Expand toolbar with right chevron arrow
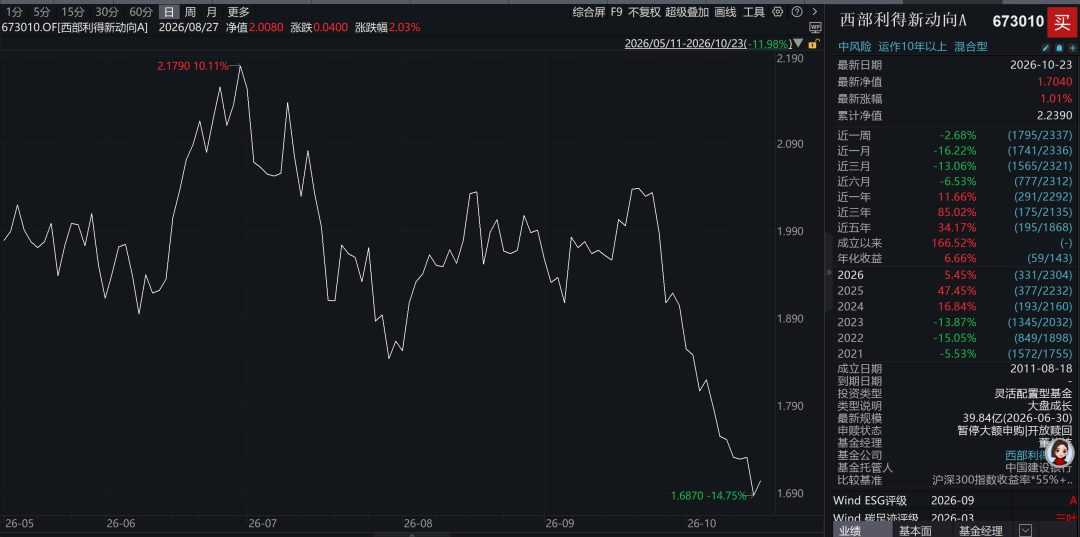Image resolution: width=1080 pixels, height=537 pixels. [816, 12]
